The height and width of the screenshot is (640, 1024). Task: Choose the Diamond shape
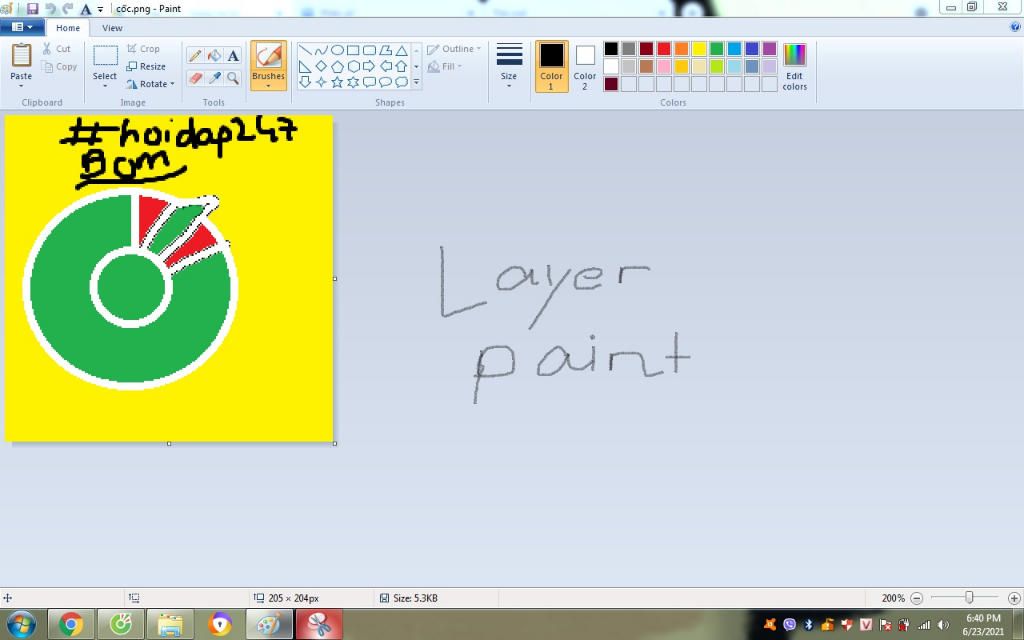(x=321, y=66)
